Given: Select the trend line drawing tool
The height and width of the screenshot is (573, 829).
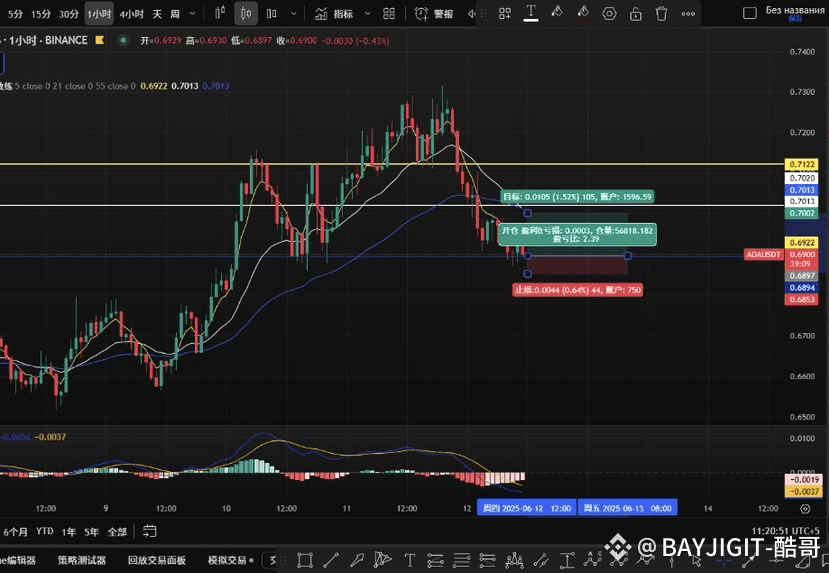Looking at the screenshot, I should click(331, 560).
